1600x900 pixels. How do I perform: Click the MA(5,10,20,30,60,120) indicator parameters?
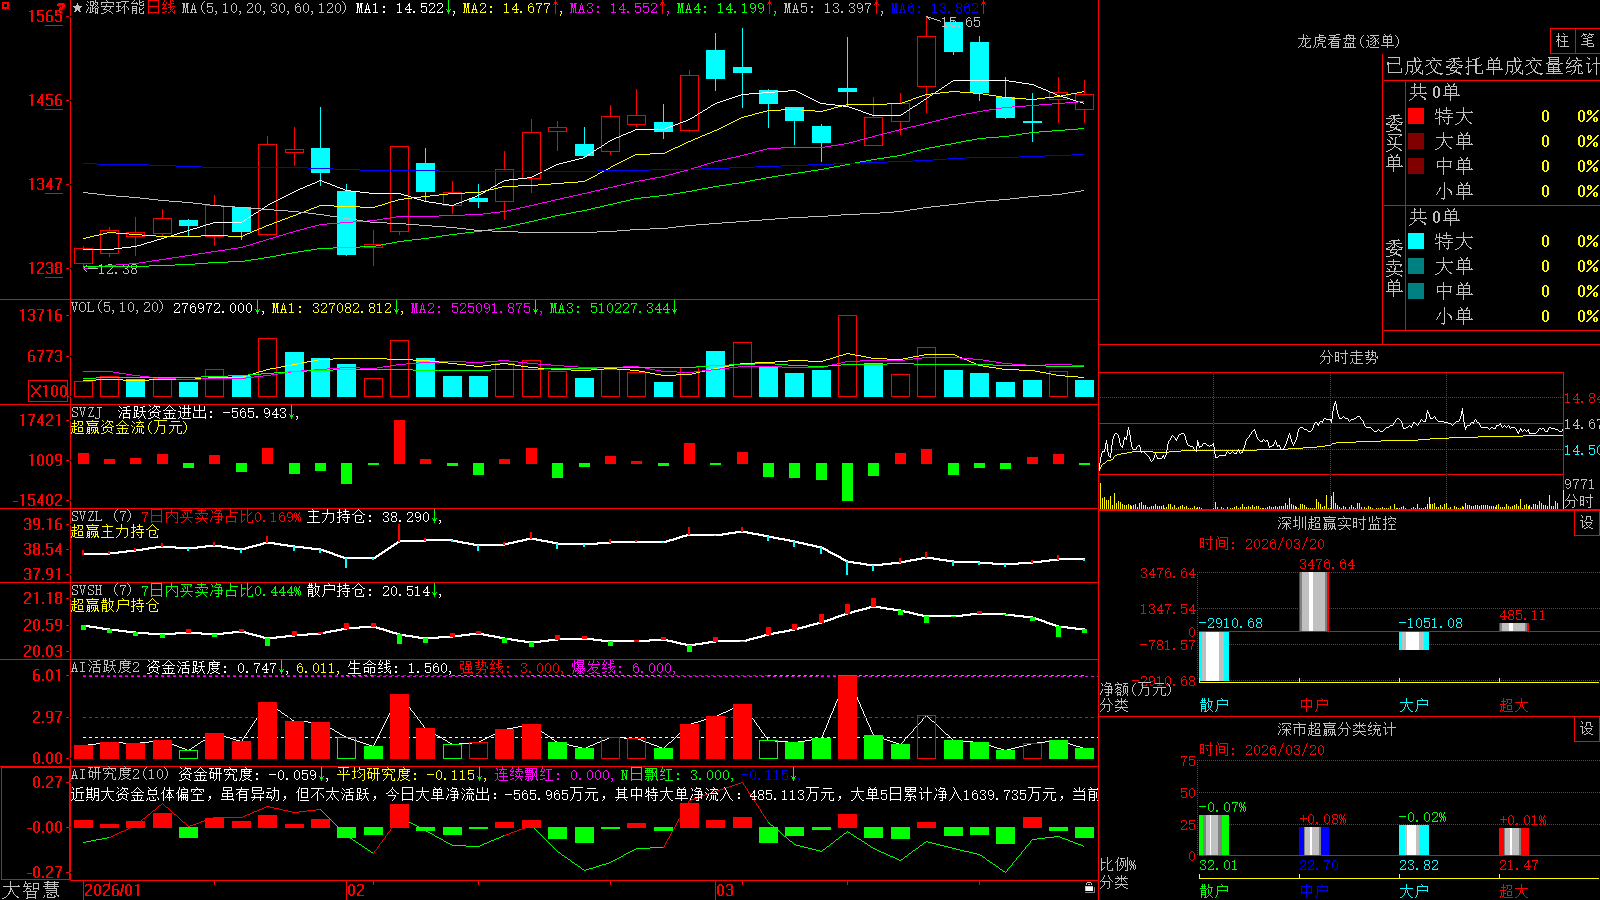pos(264,8)
